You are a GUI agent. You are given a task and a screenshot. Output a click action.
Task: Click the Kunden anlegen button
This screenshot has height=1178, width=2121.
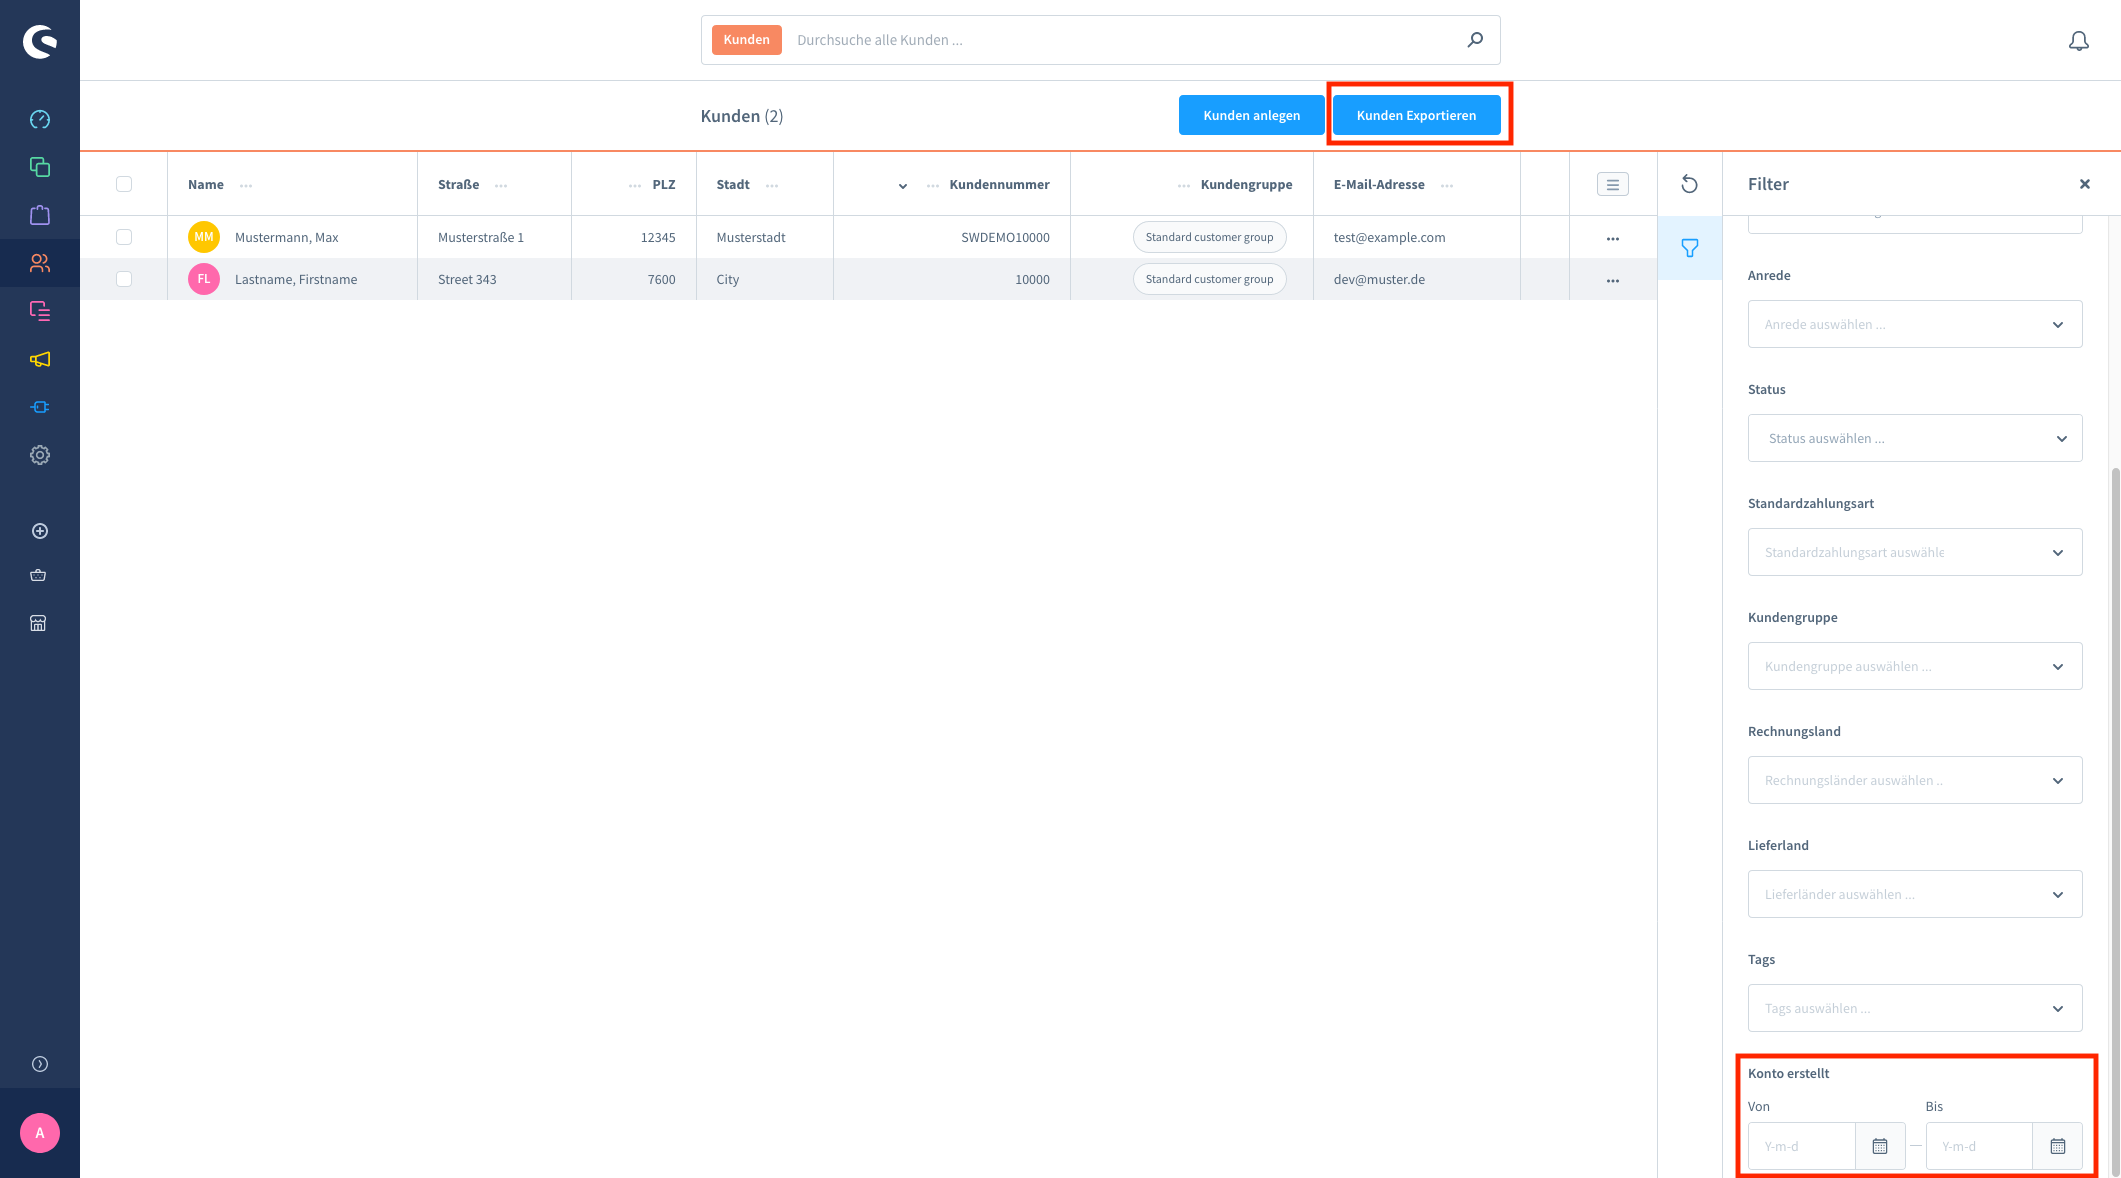1251,115
